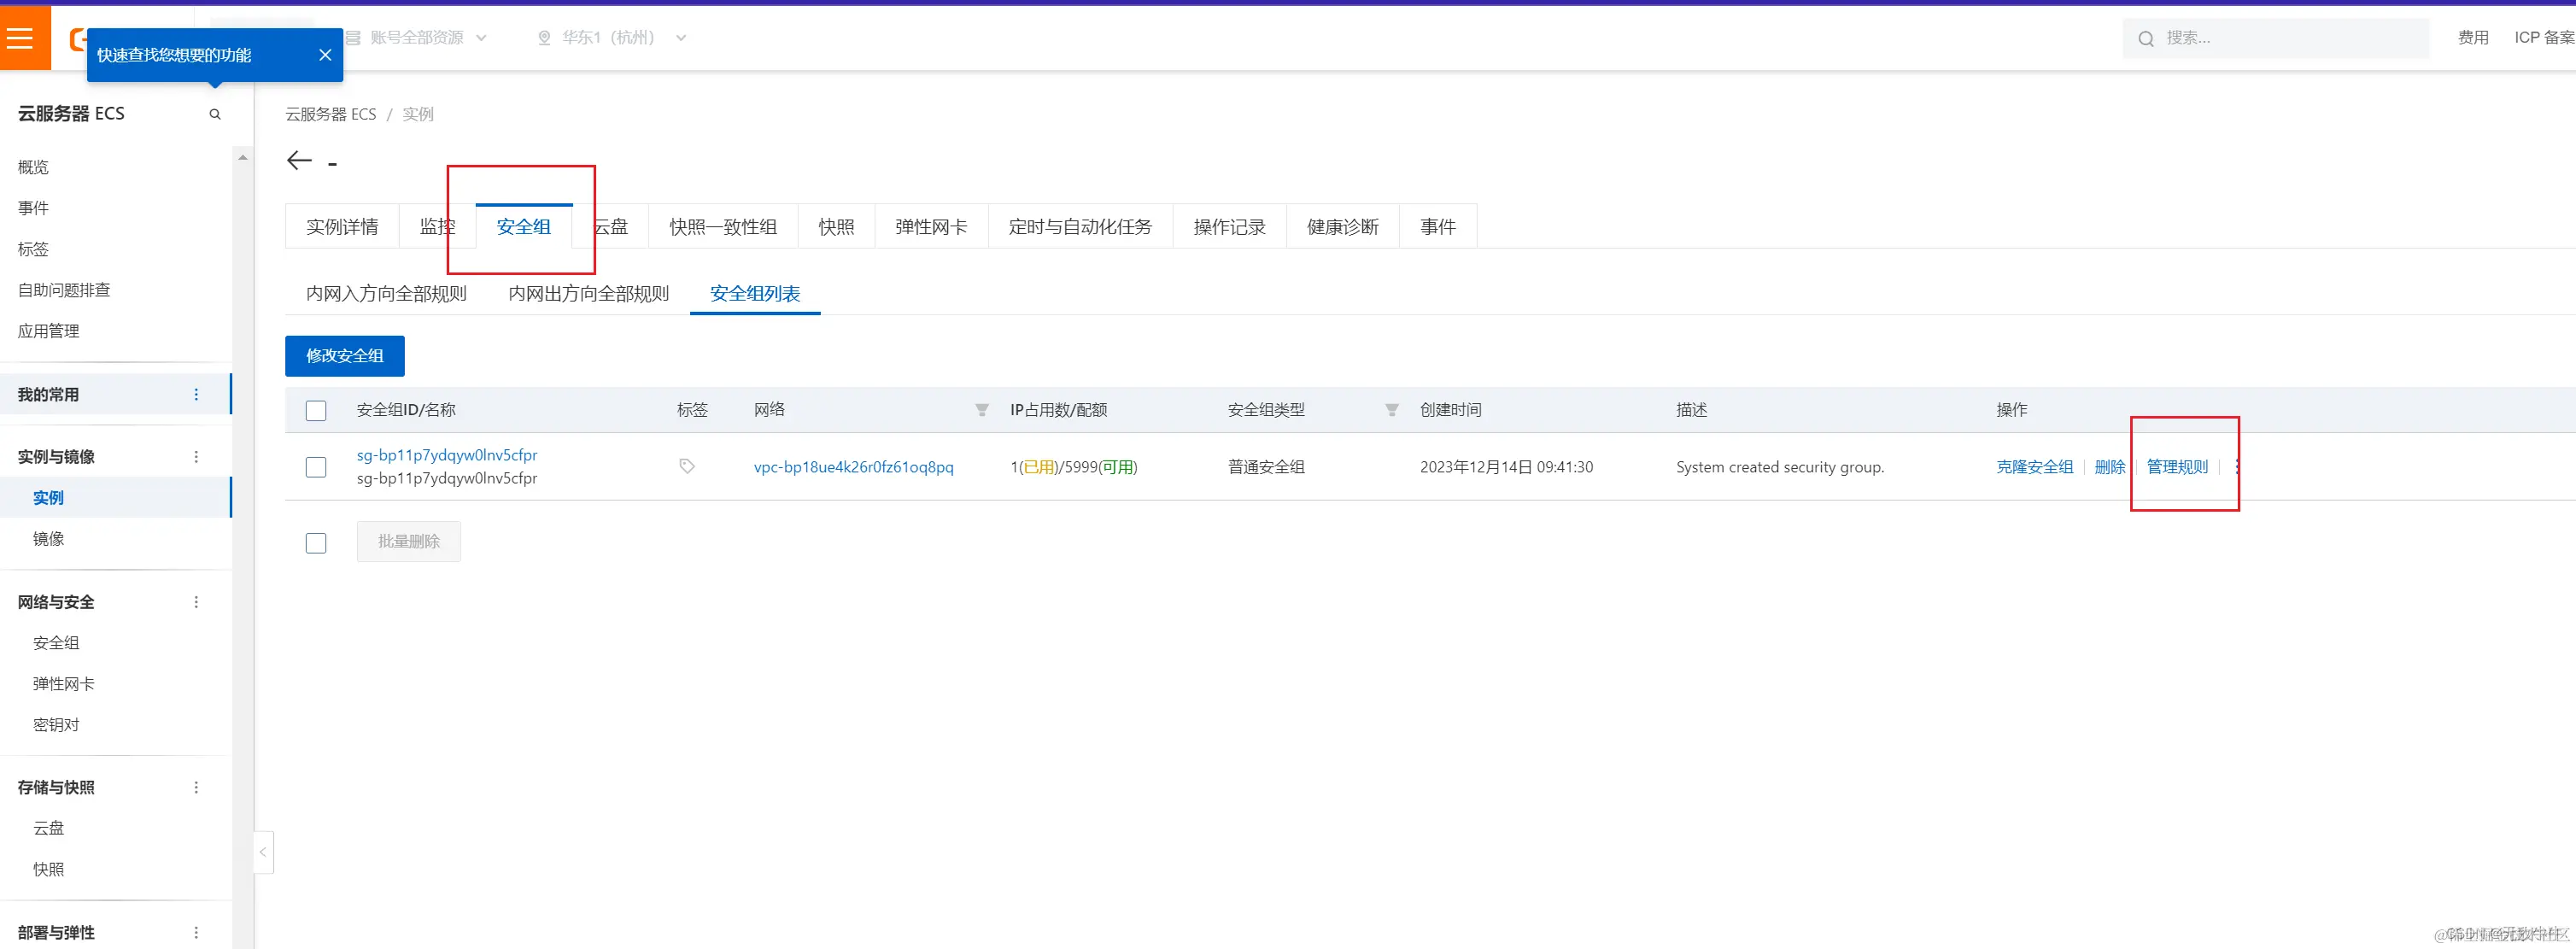Image resolution: width=2576 pixels, height=949 pixels.
Task: Switch to the 弹性网卡 tab
Action: (x=931, y=227)
